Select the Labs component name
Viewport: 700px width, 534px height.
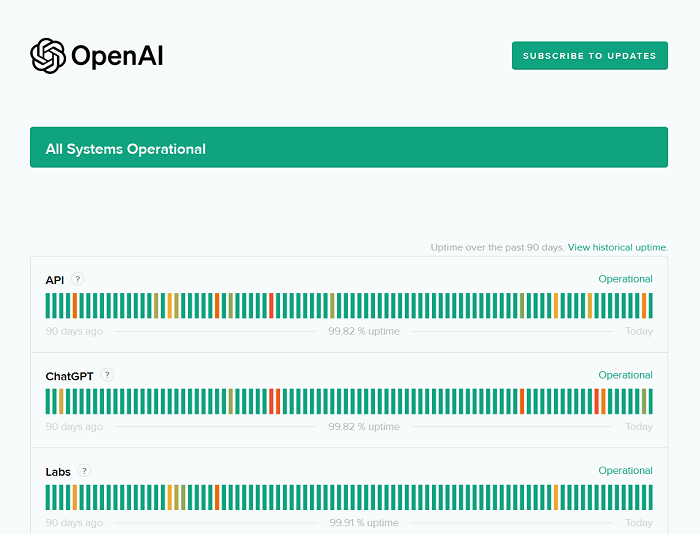click(58, 472)
